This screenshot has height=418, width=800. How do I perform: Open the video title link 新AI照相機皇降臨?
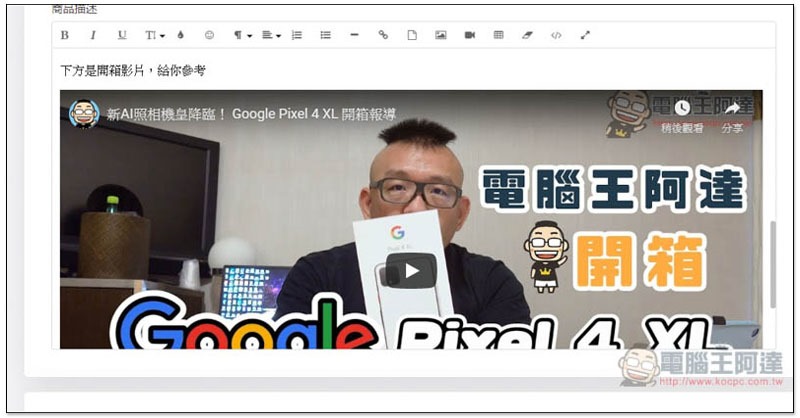click(x=251, y=114)
